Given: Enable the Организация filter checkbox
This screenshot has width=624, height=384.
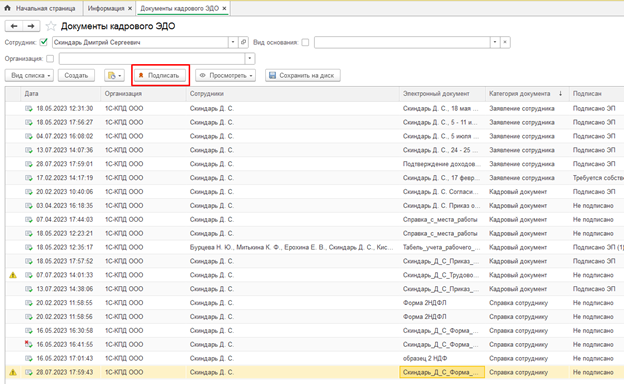Looking at the screenshot, I should click(x=50, y=58).
